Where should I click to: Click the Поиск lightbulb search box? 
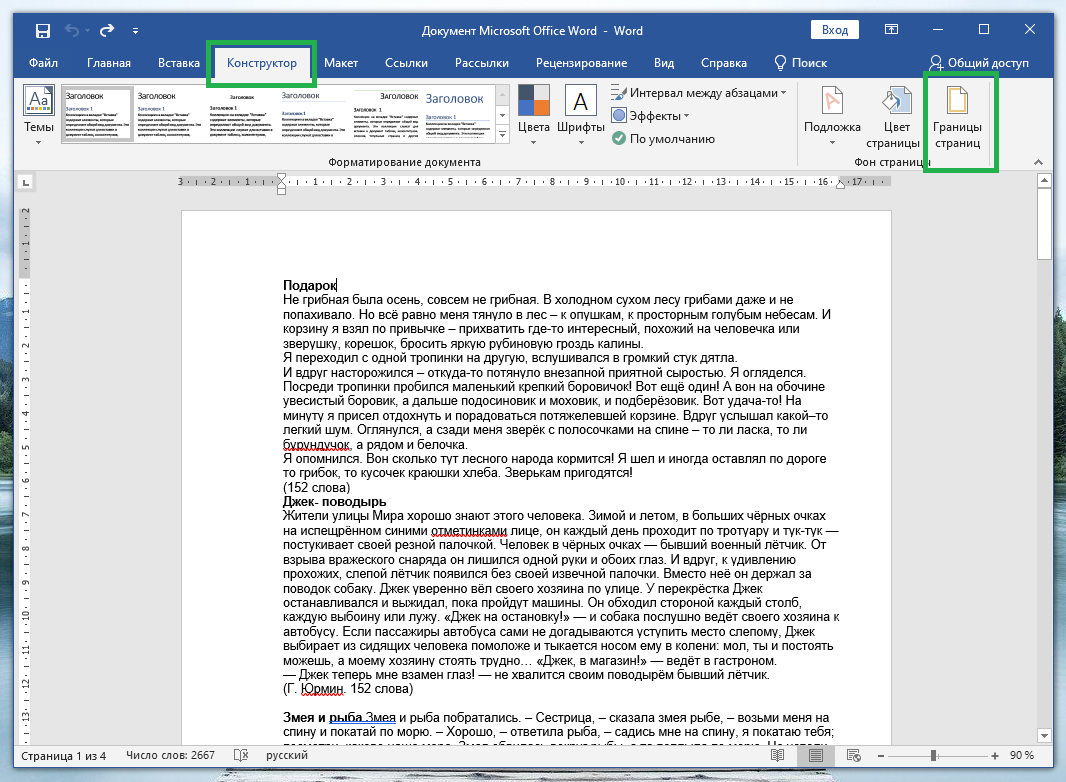[801, 63]
